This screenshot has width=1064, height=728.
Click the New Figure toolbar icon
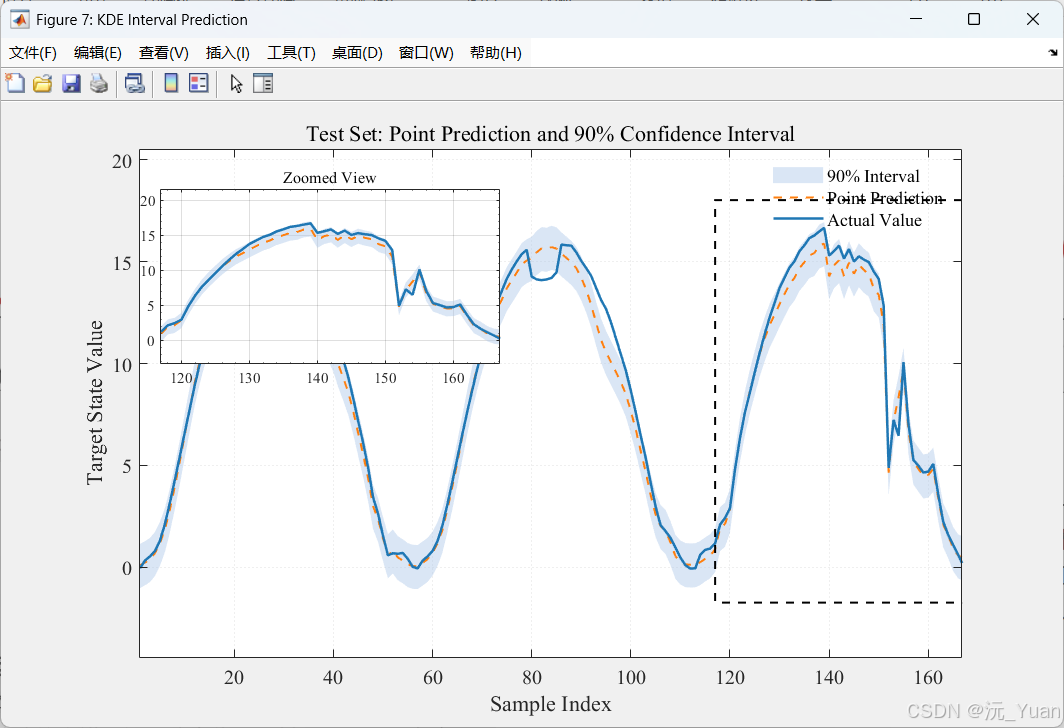15,83
